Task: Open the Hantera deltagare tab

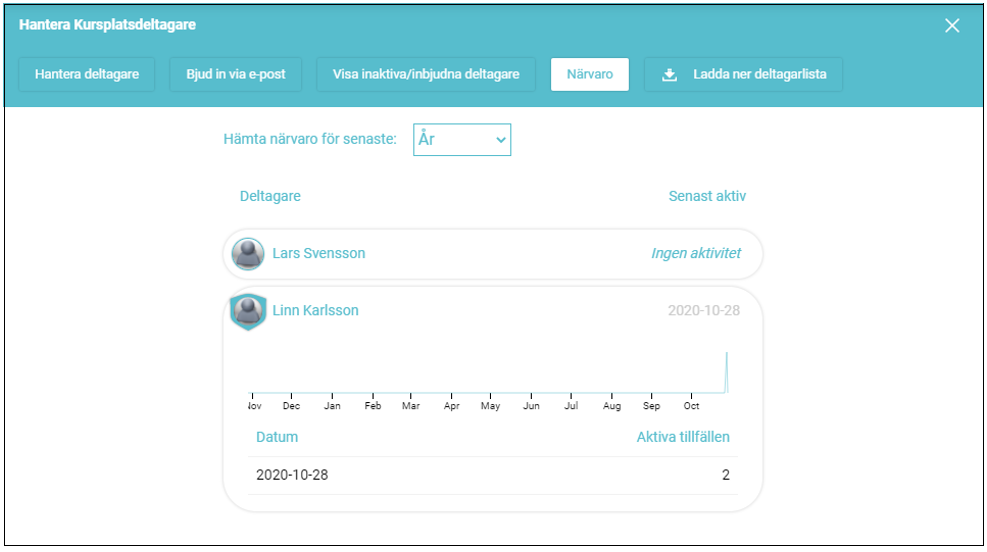Action: [87, 74]
